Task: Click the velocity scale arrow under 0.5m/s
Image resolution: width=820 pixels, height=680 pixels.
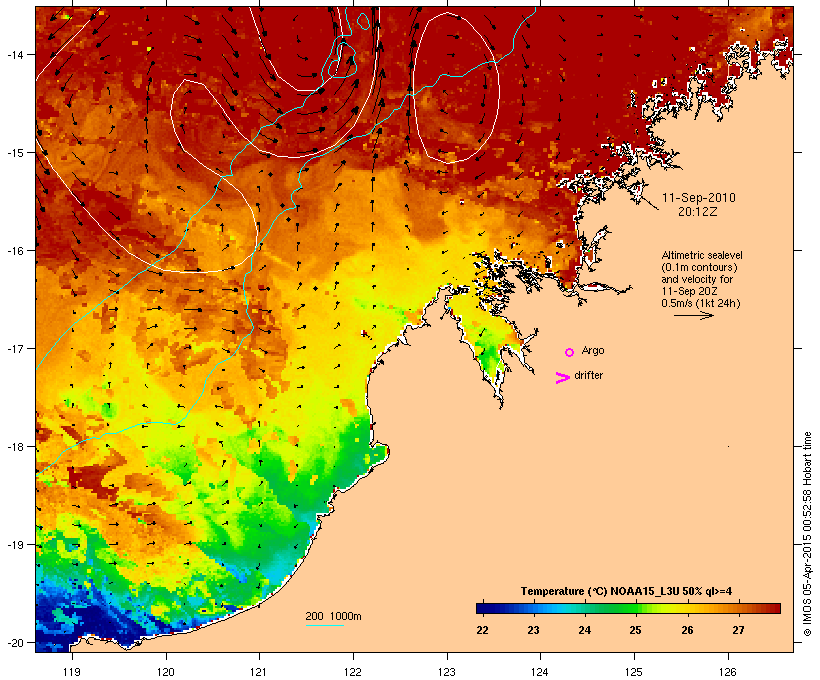Action: click(693, 315)
